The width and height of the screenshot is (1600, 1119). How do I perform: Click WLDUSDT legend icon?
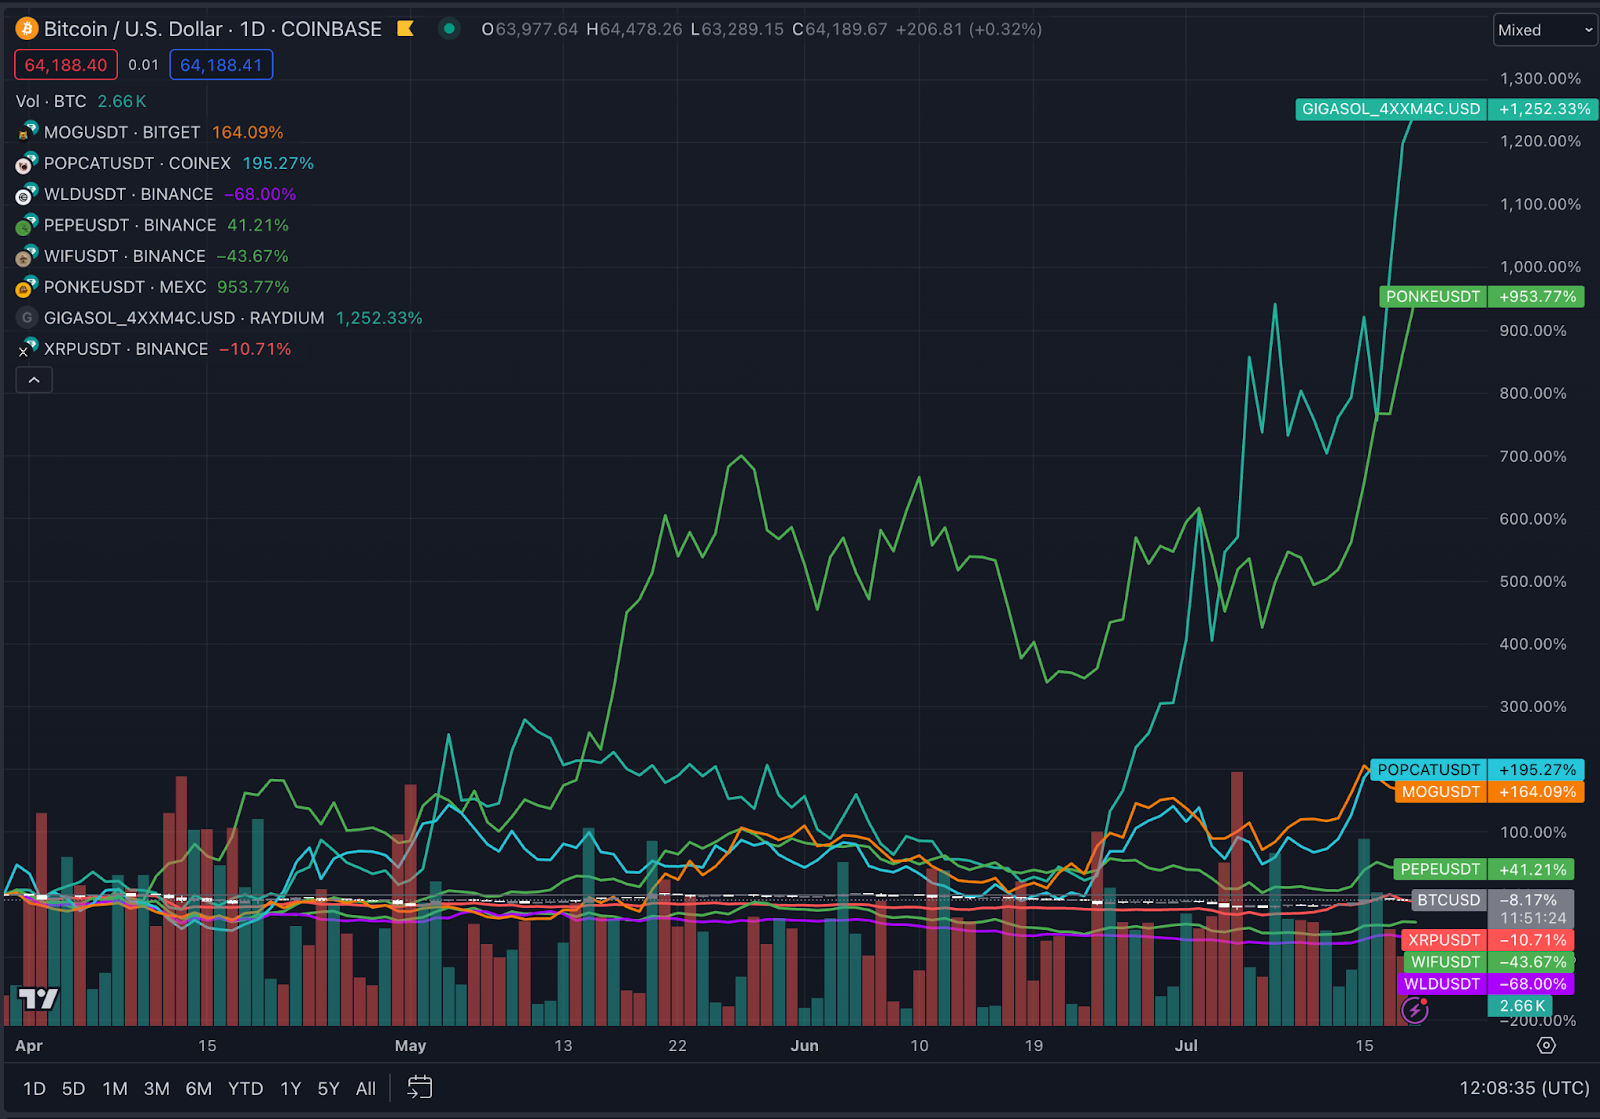pyautogui.click(x=27, y=194)
